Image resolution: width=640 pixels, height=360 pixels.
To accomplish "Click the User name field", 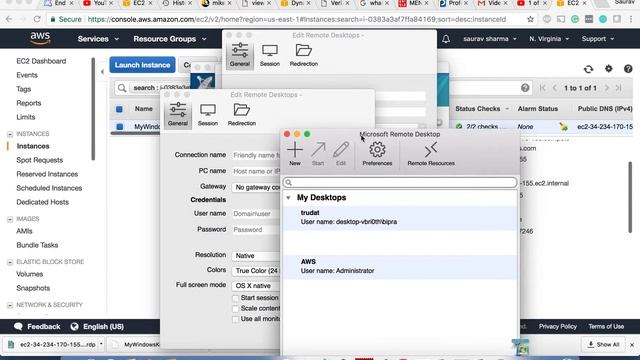I will [x=256, y=213].
